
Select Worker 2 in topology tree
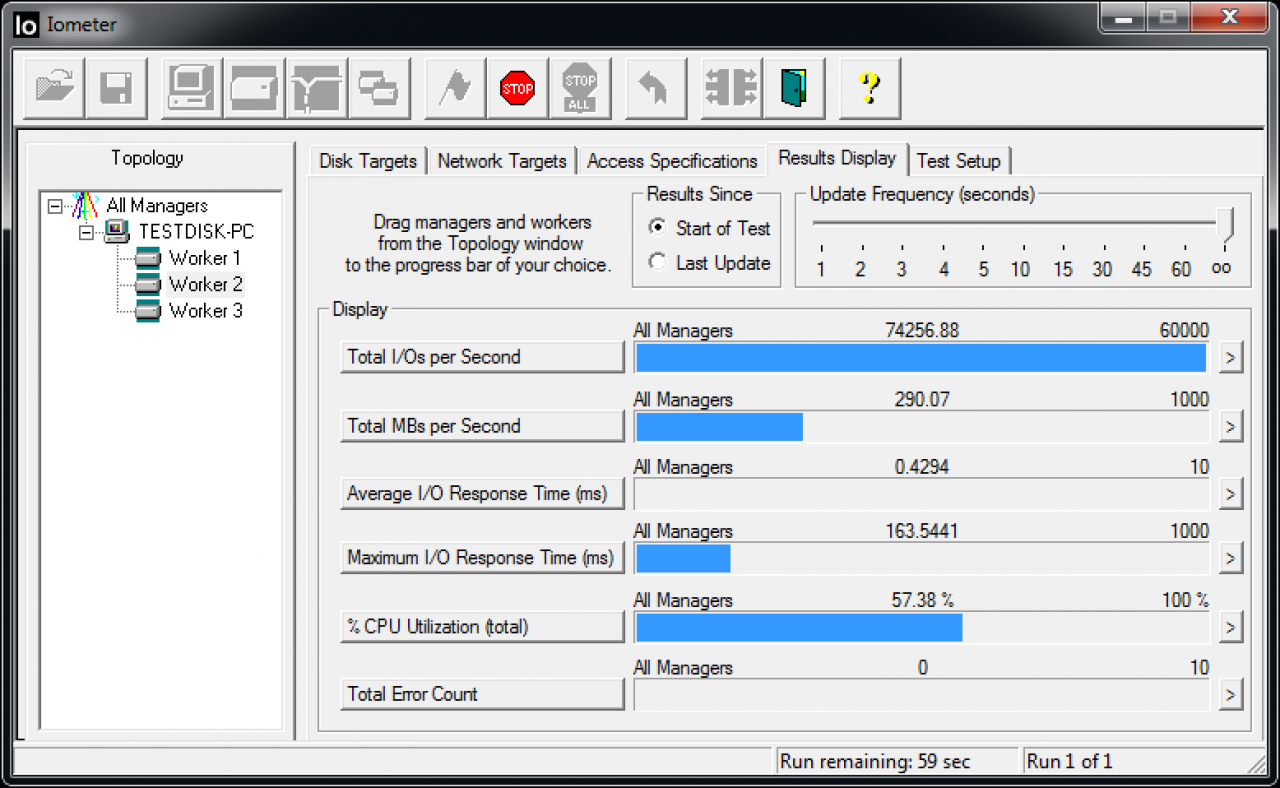[206, 285]
